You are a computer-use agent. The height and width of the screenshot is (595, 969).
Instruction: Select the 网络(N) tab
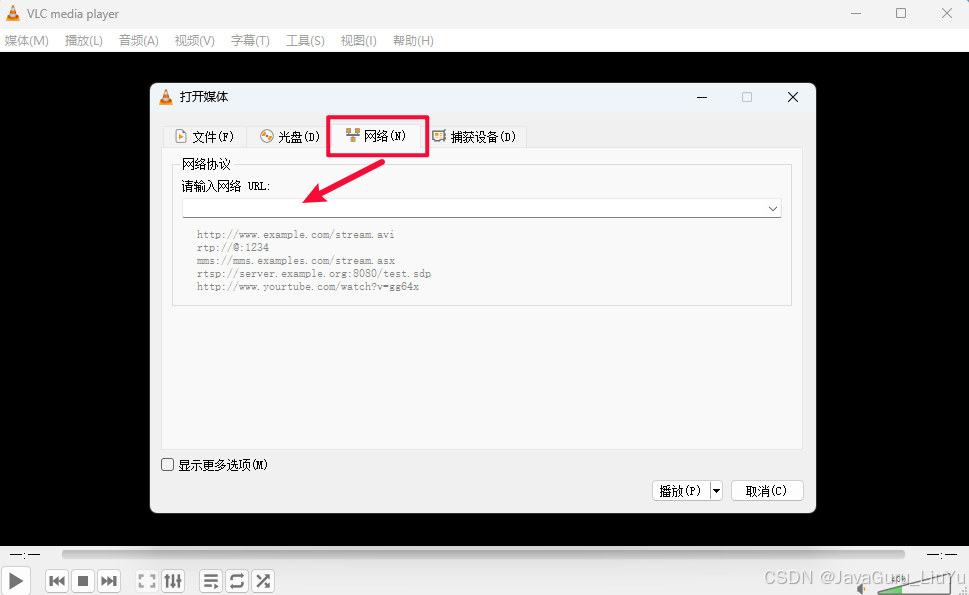point(376,135)
